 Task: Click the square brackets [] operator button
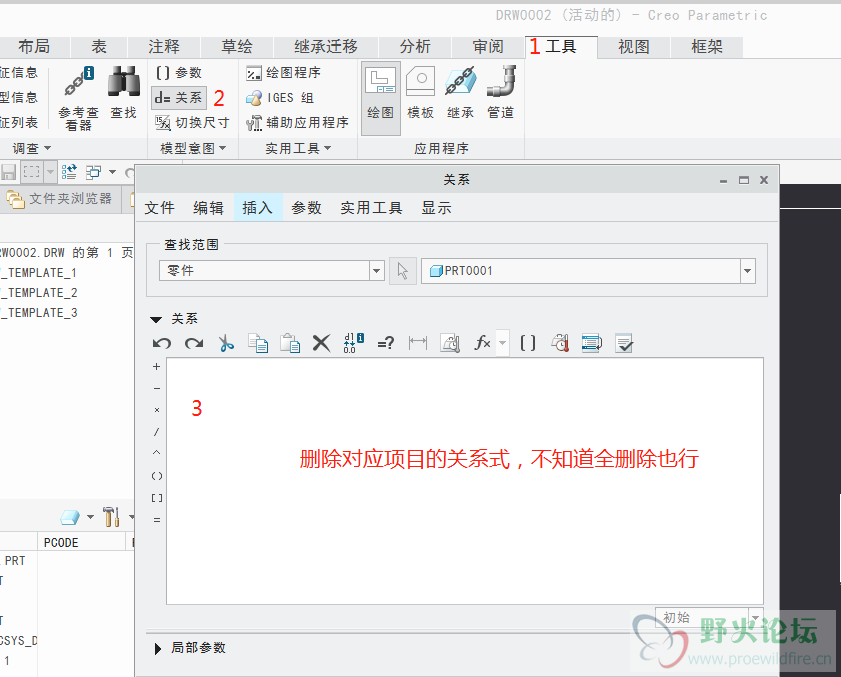pos(157,498)
